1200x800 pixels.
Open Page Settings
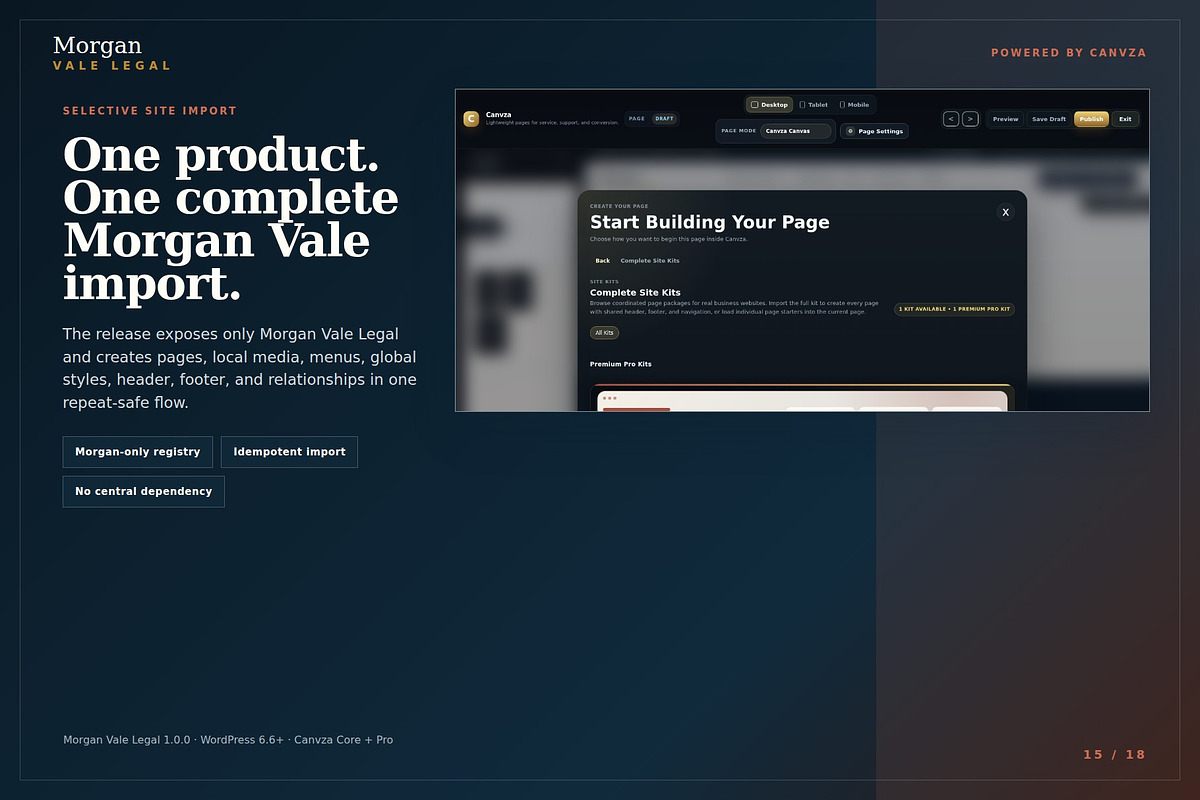point(875,131)
